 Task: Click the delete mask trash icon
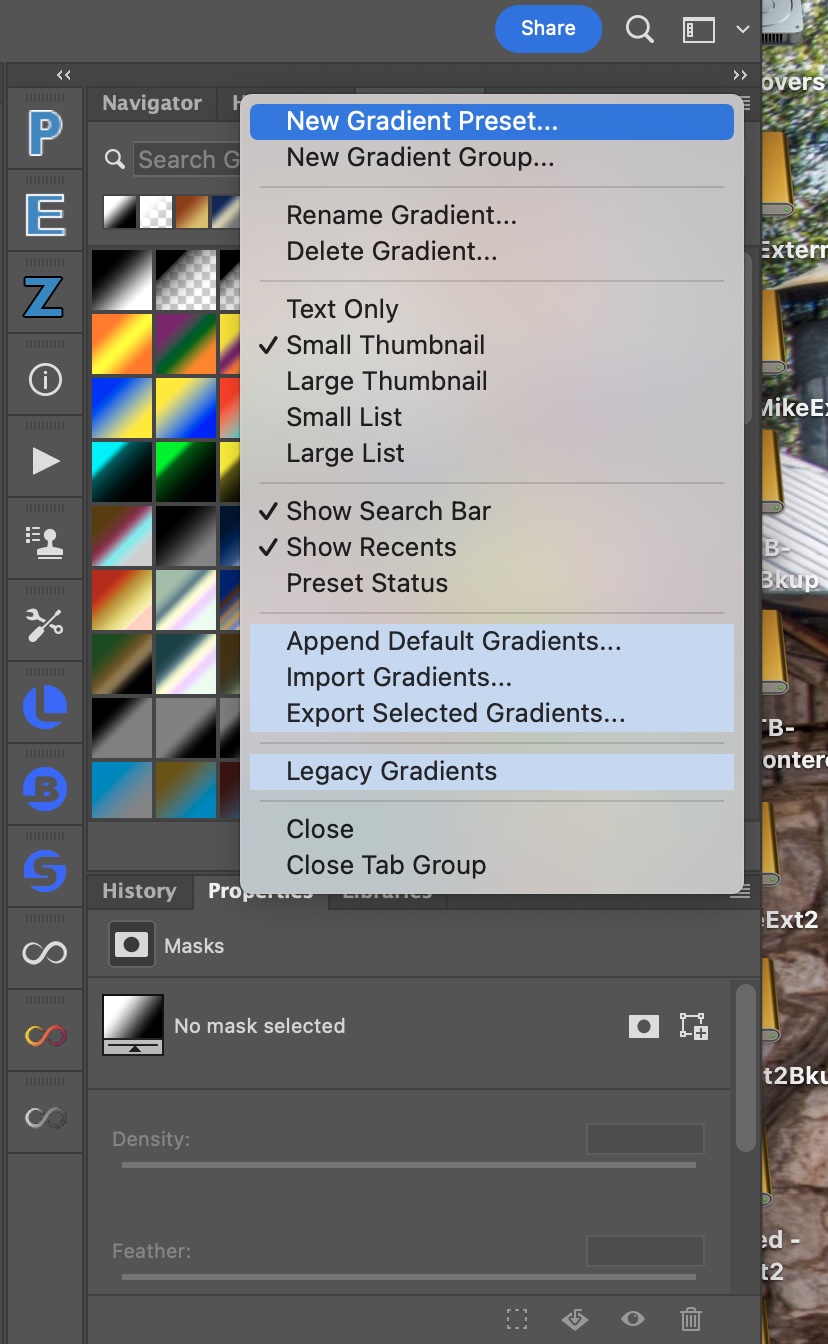point(690,1319)
